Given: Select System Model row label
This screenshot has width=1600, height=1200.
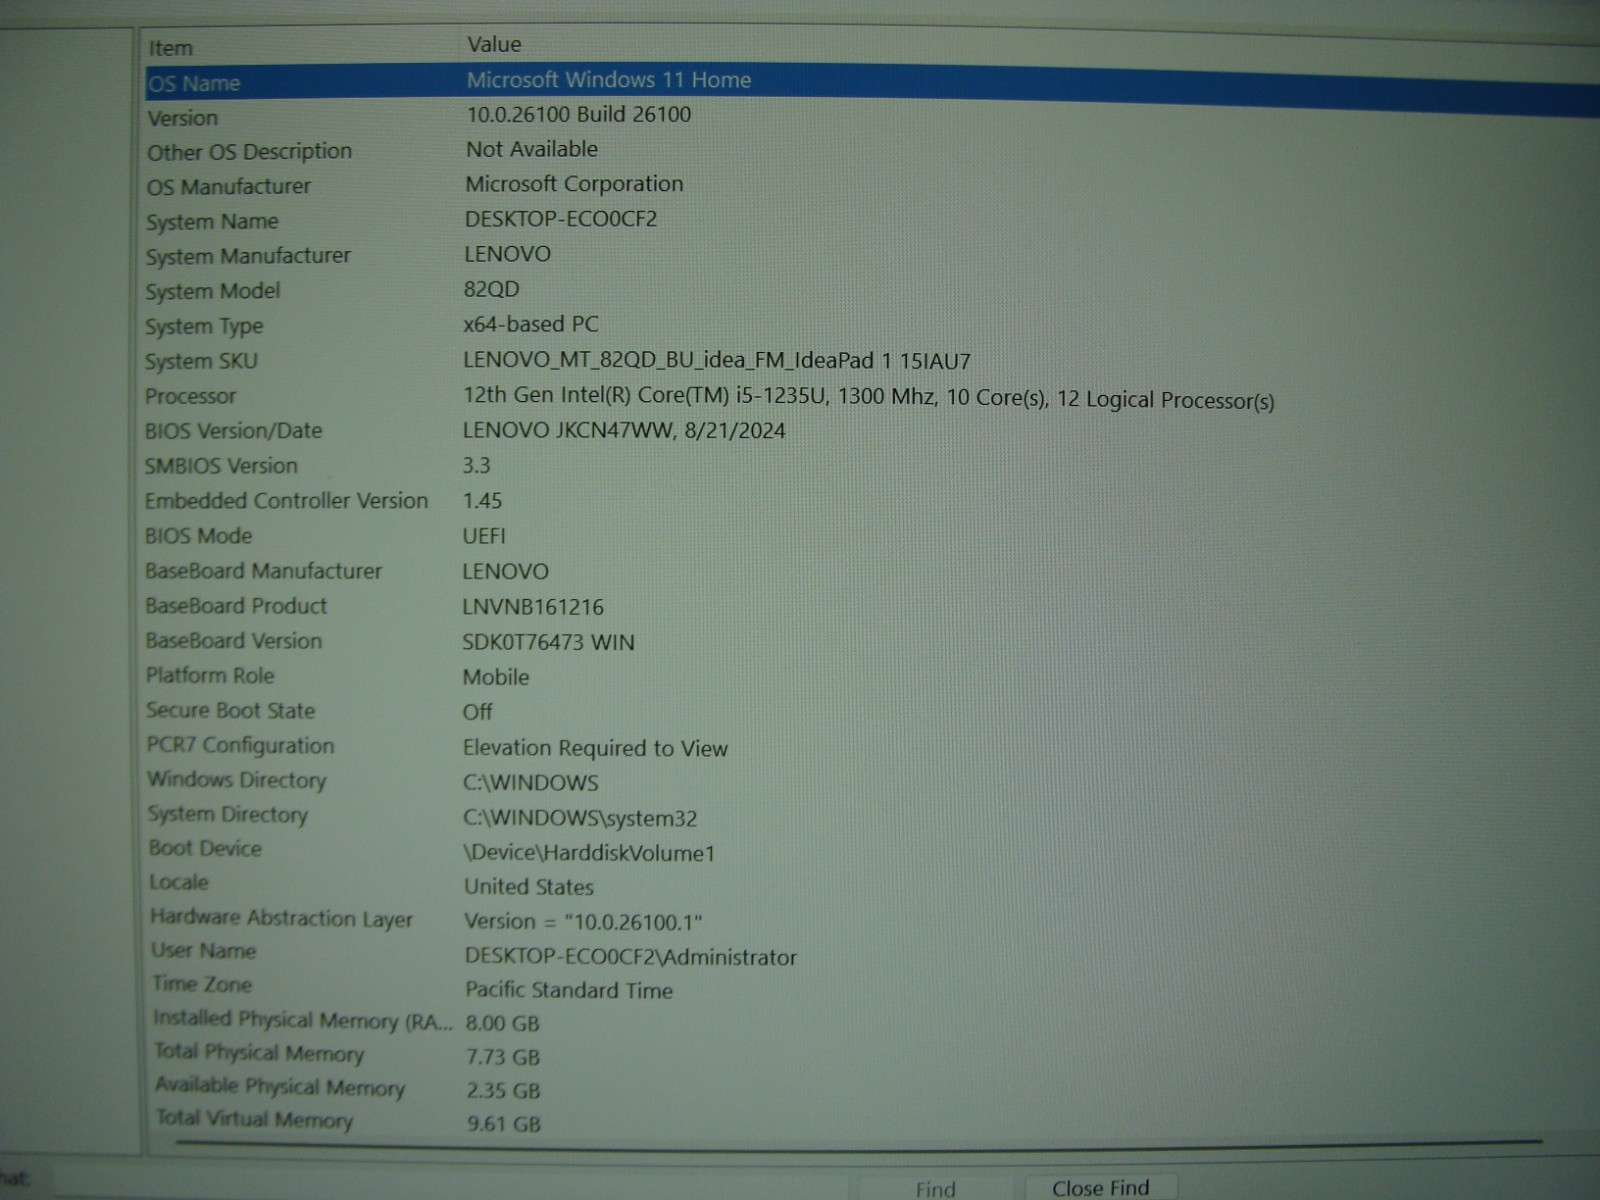Looking at the screenshot, I should (213, 291).
